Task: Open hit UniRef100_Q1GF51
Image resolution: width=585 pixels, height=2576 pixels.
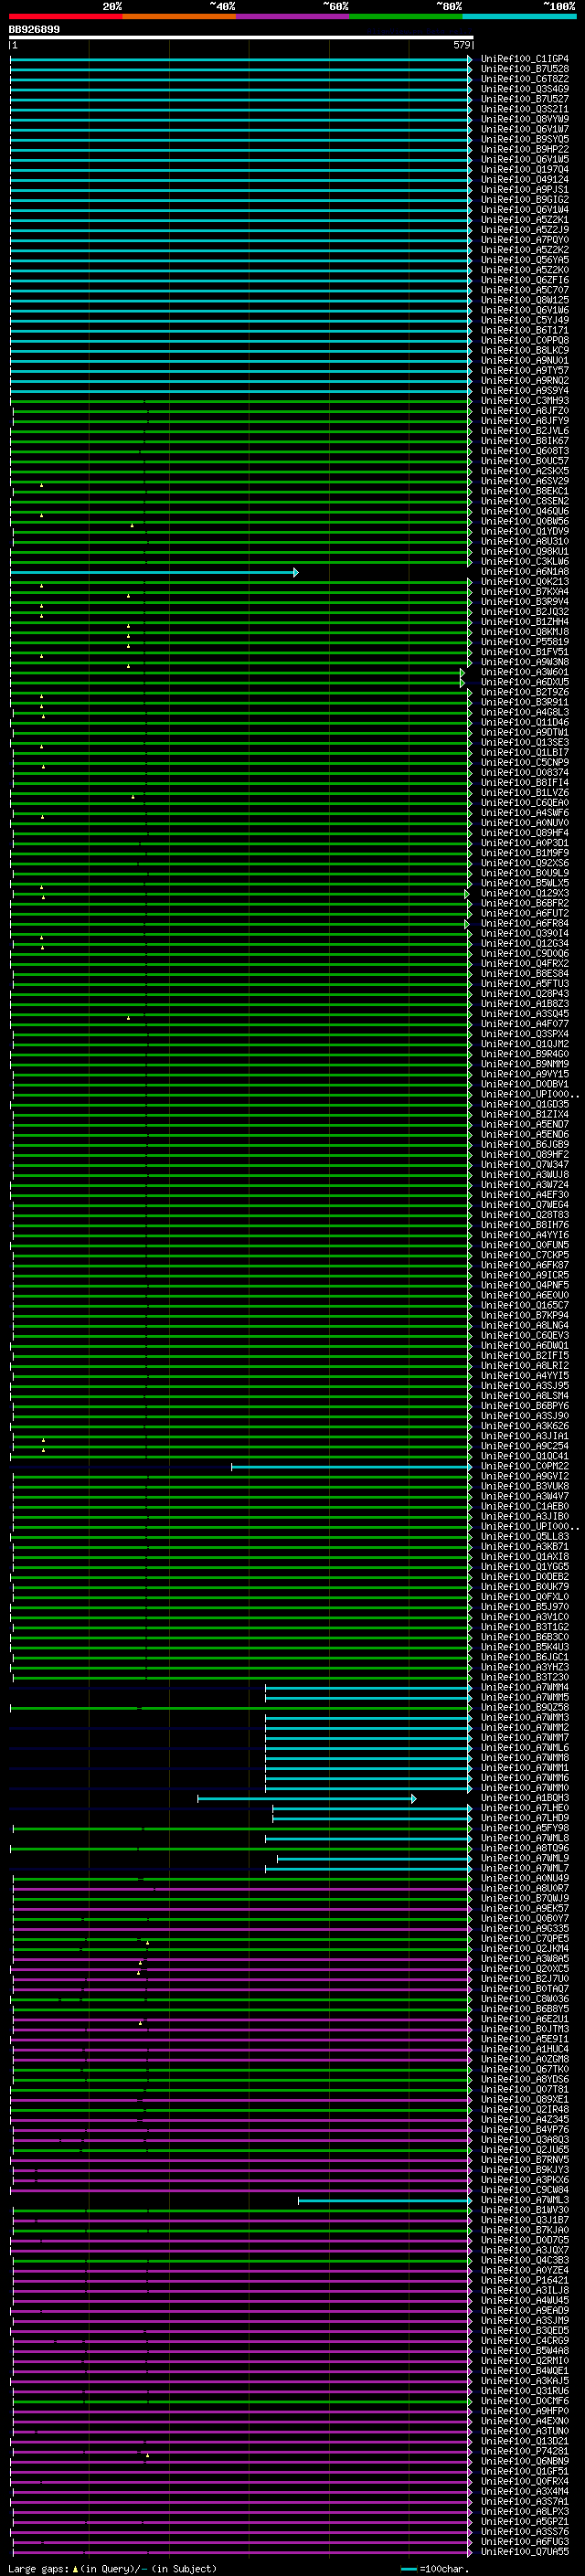Action: [x=525, y=2472]
